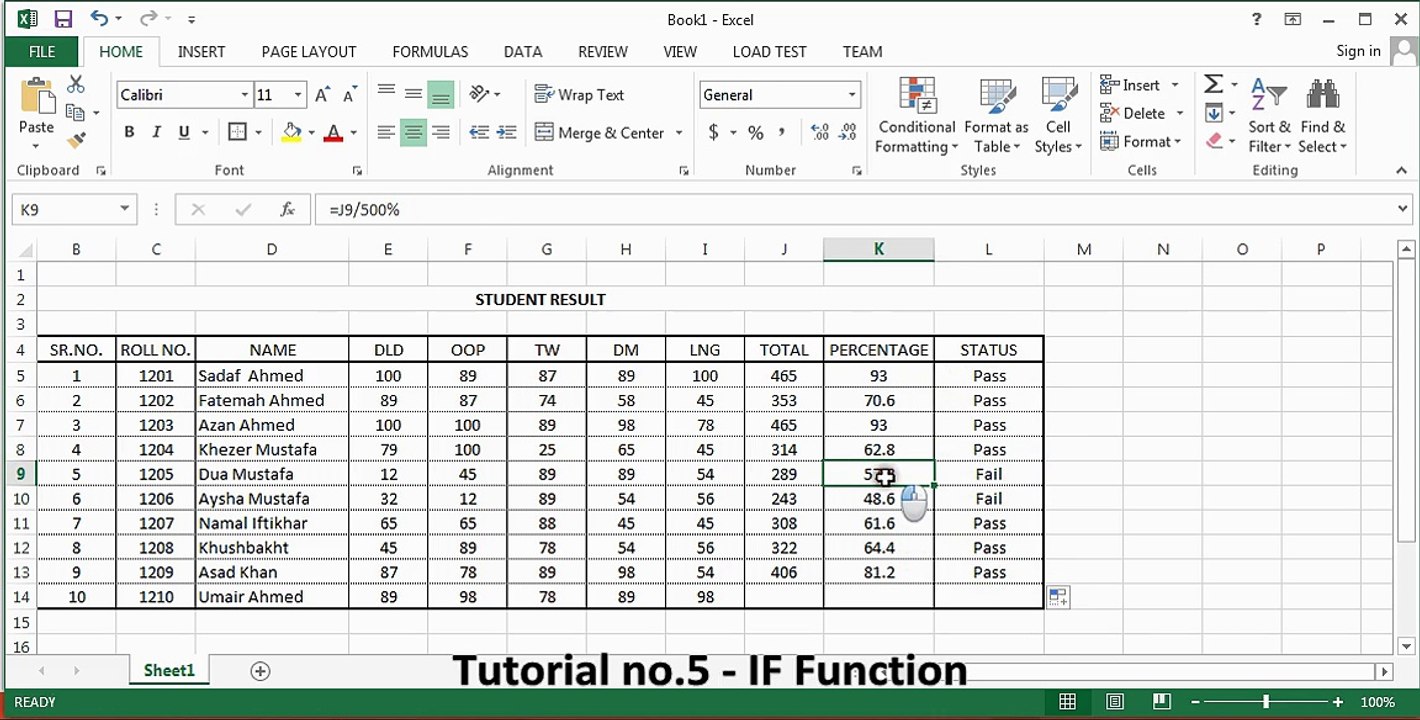1420x720 pixels.
Task: Toggle Align Right alignment
Action: (x=440, y=132)
